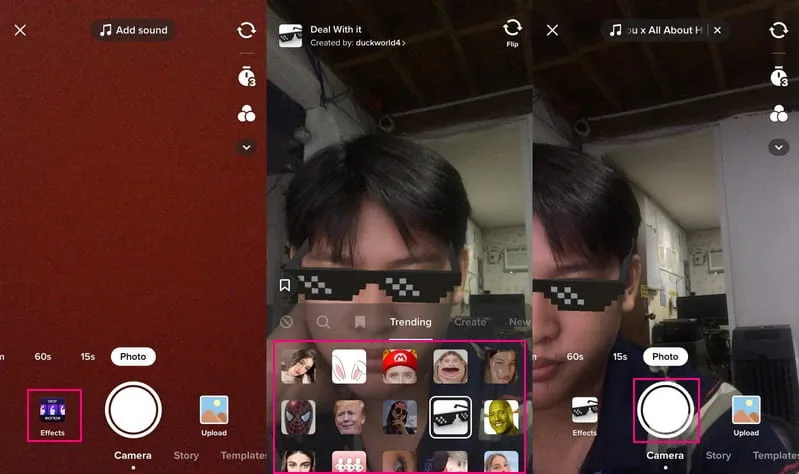Screen dimensions: 799x474
Task: Open the highlighted Effects icon on red screen
Action: [x=53, y=414]
